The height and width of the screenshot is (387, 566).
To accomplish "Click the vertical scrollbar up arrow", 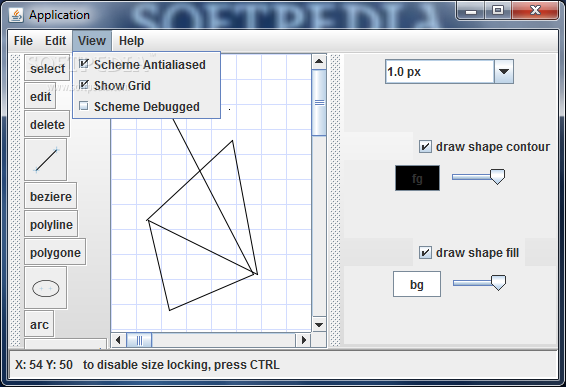I will (319, 61).
